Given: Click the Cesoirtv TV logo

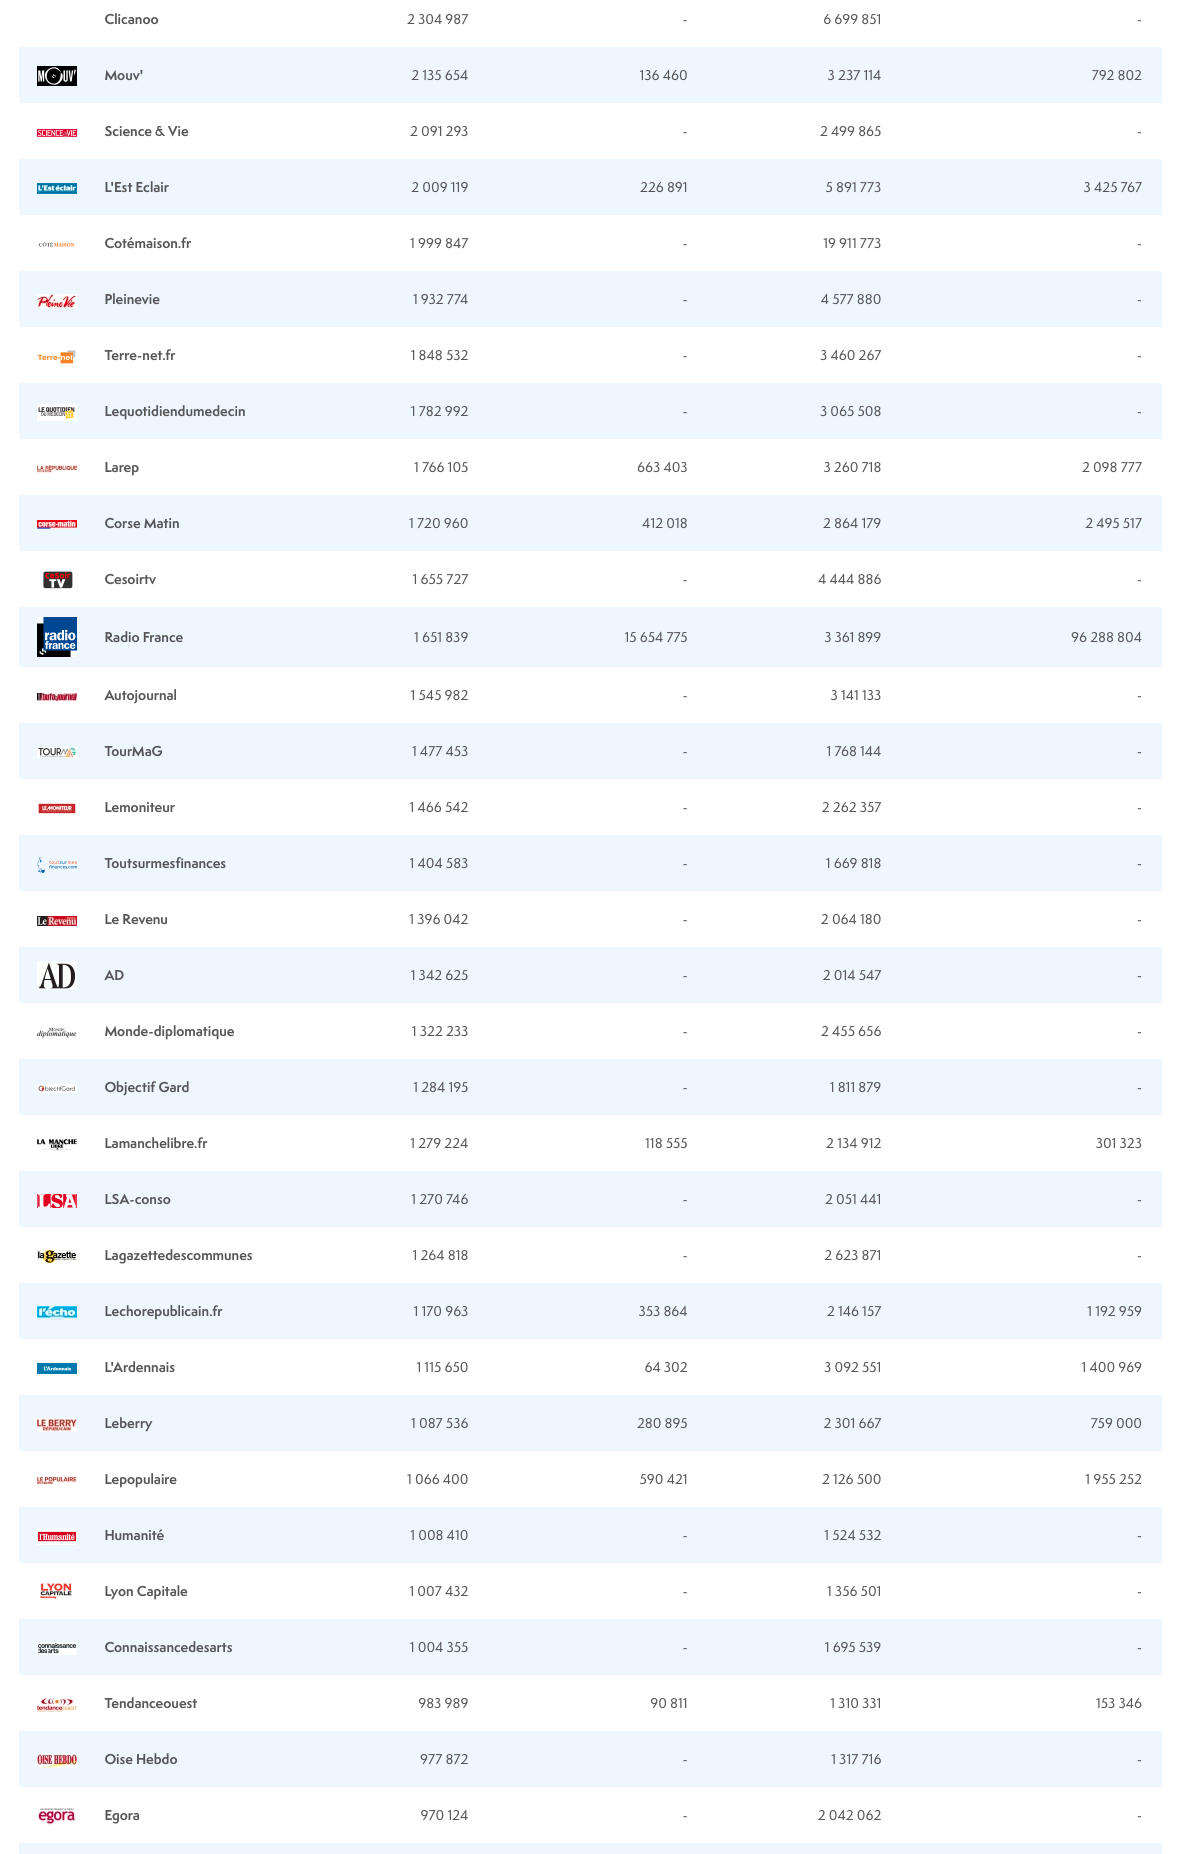Looking at the screenshot, I should tap(57, 580).
